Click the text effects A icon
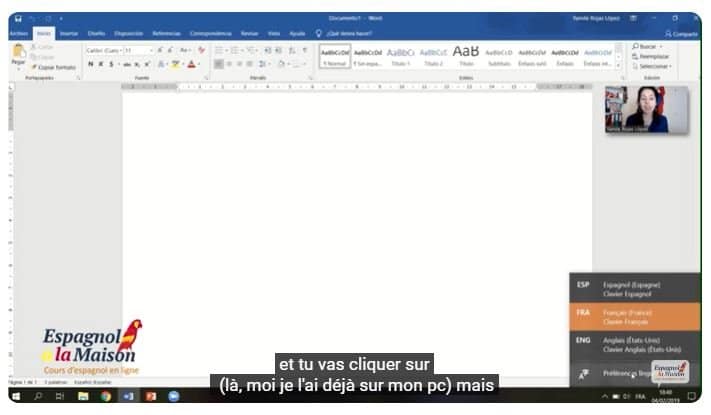This screenshot has height=415, width=711. (161, 65)
